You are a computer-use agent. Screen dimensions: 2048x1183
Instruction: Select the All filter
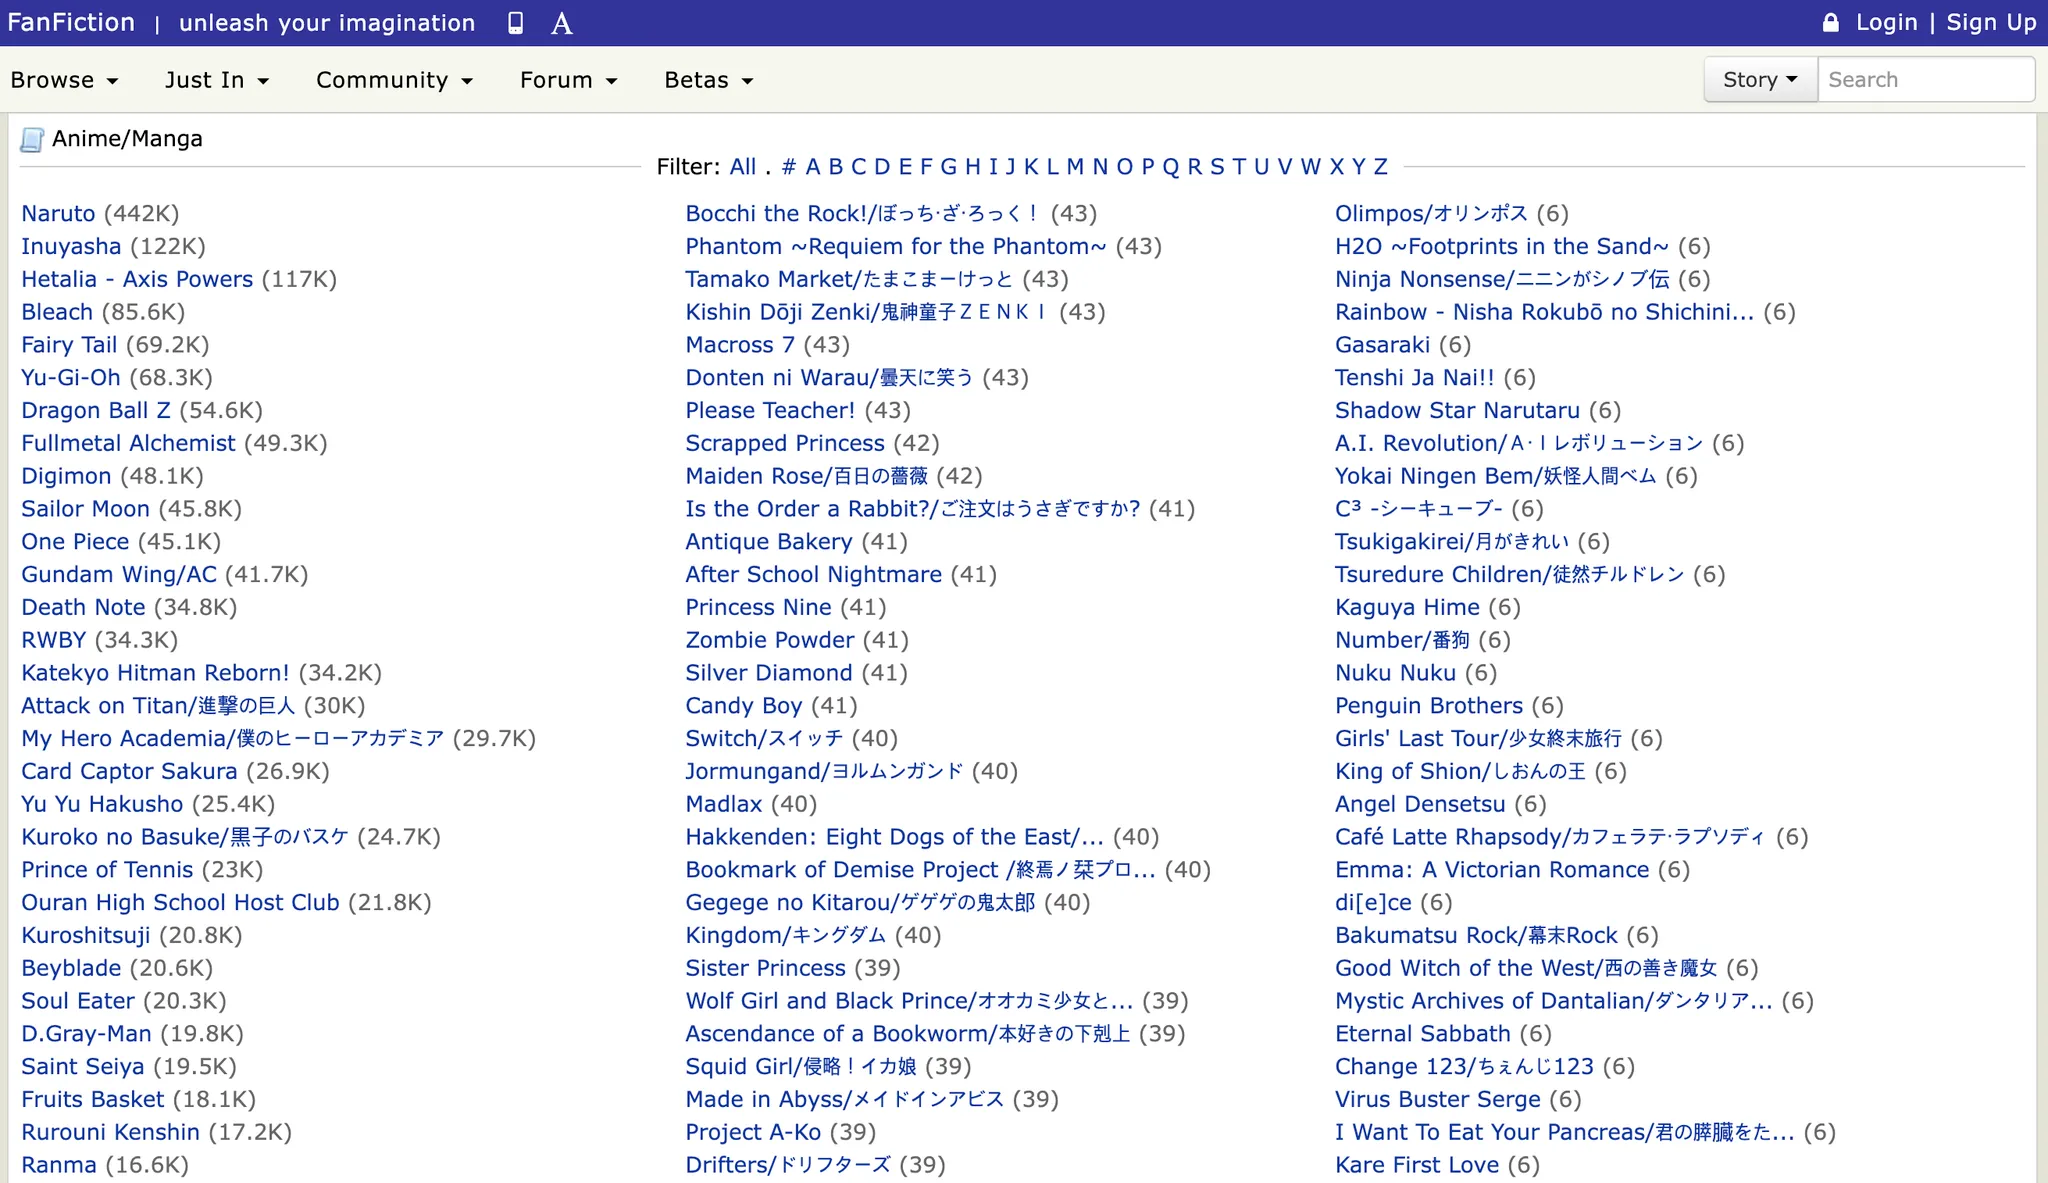743,167
